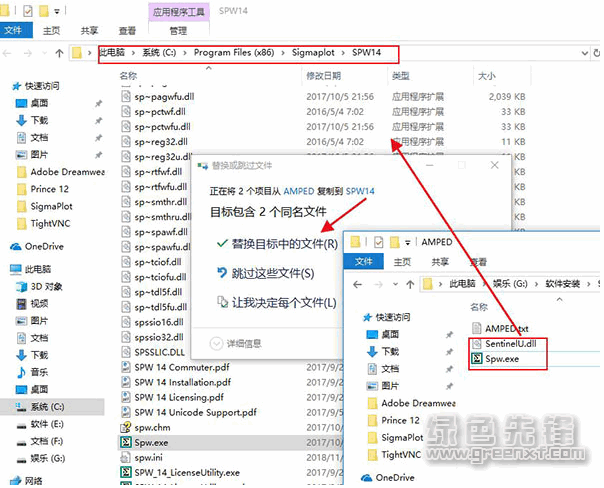Open the 查看 ribbon tab in SPW14 window

pyautogui.click(x=127, y=30)
